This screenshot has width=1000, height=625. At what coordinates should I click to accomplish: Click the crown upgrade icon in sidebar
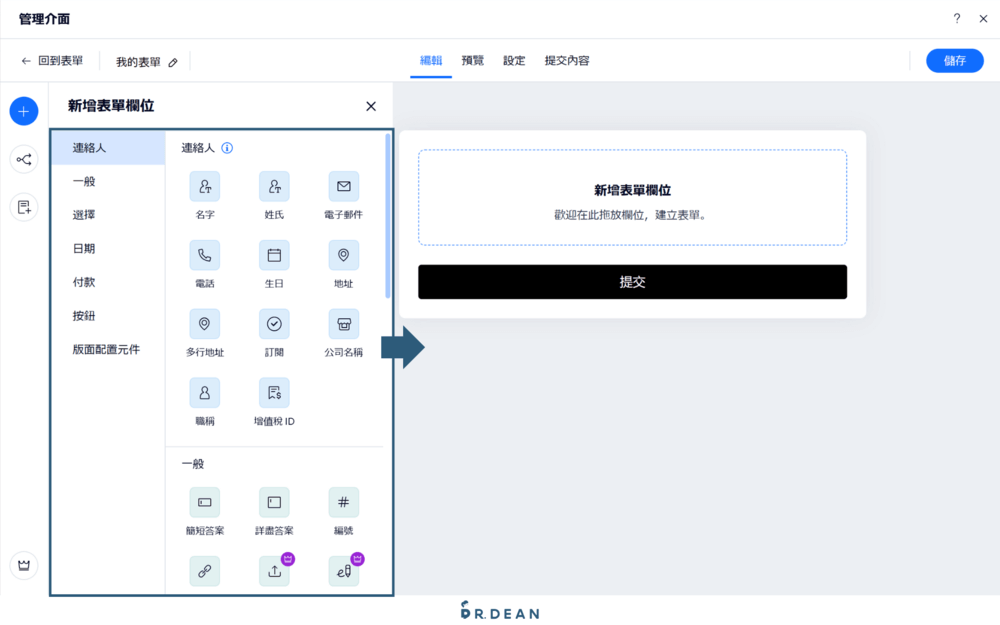tap(23, 565)
